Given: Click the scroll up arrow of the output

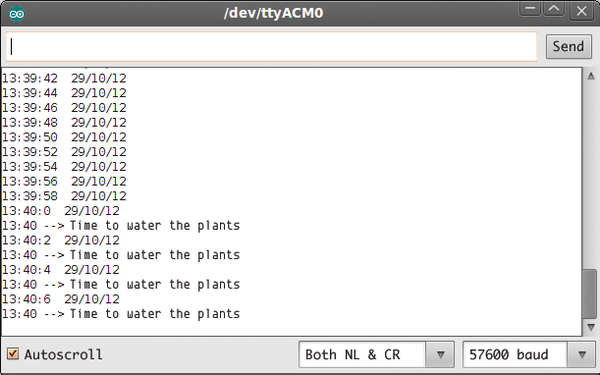Looking at the screenshot, I should click(x=591, y=76).
